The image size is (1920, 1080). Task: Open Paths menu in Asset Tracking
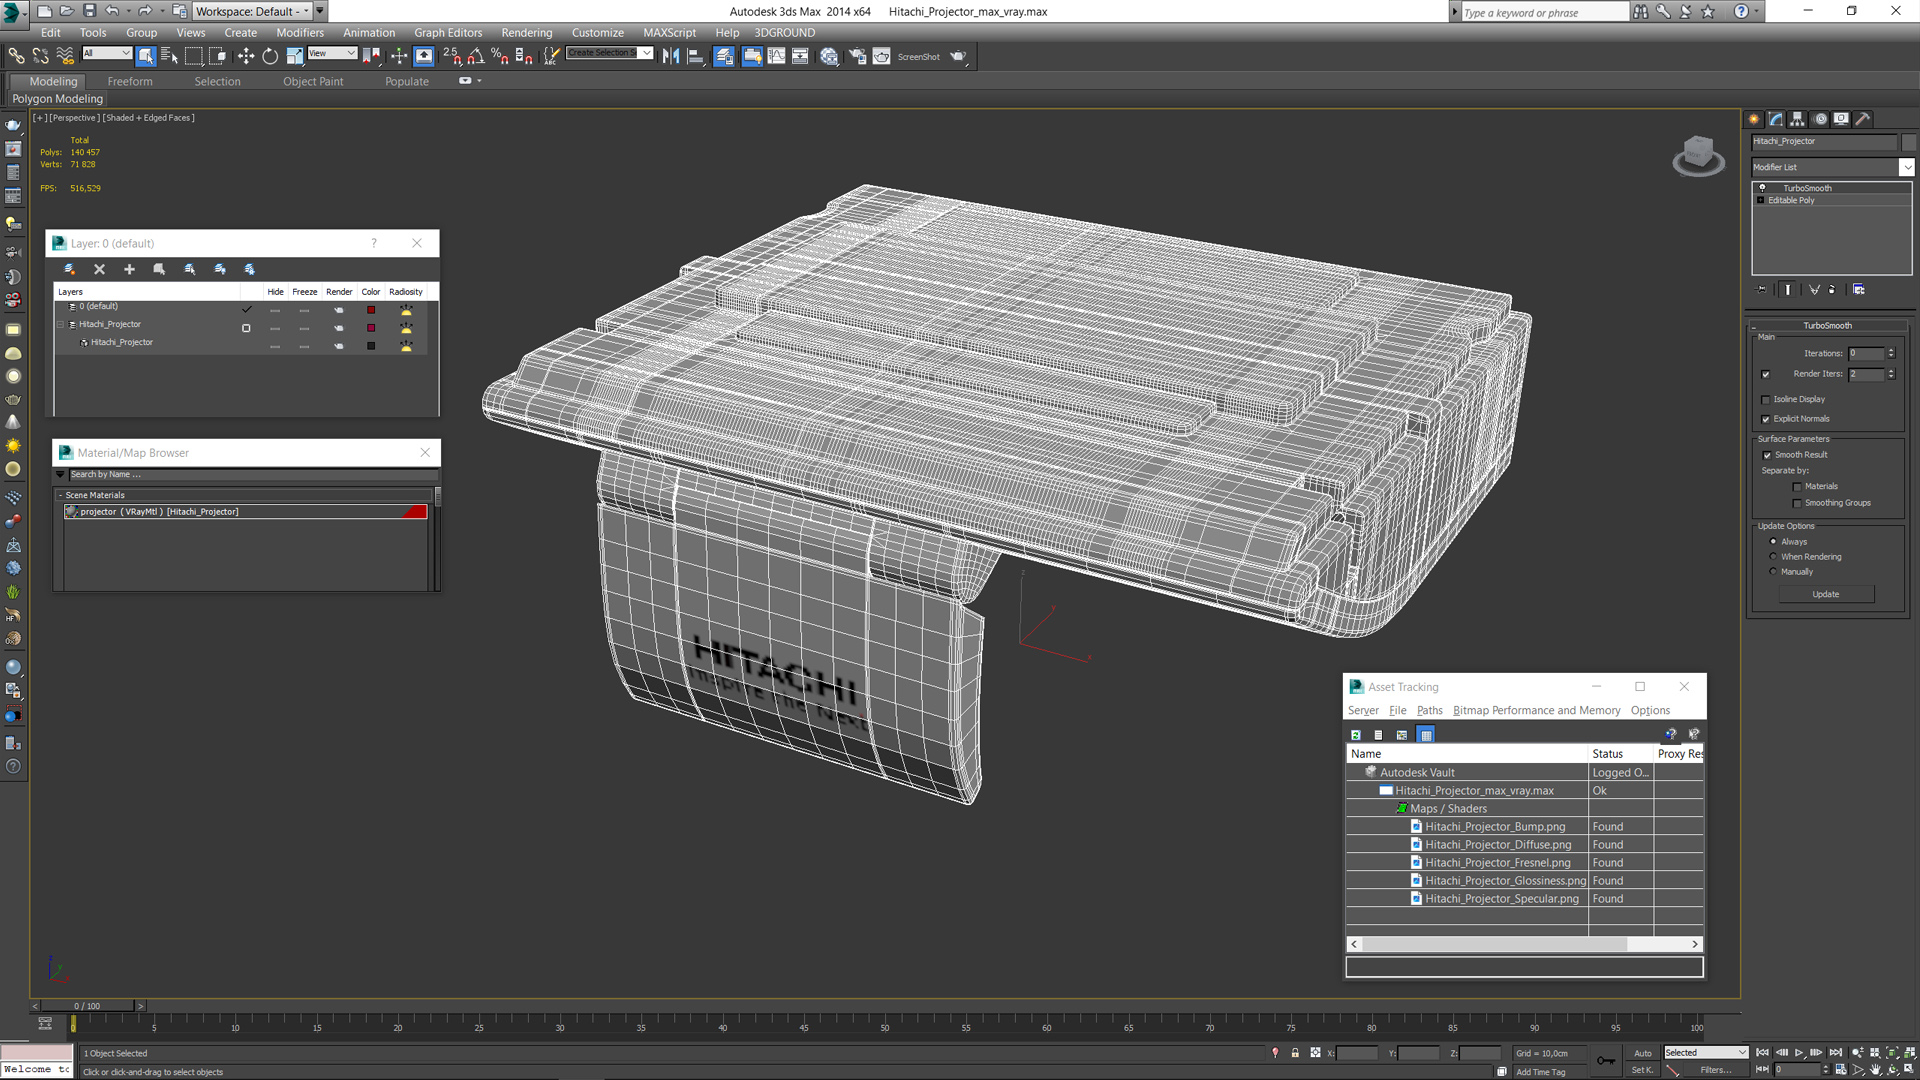[1429, 711]
